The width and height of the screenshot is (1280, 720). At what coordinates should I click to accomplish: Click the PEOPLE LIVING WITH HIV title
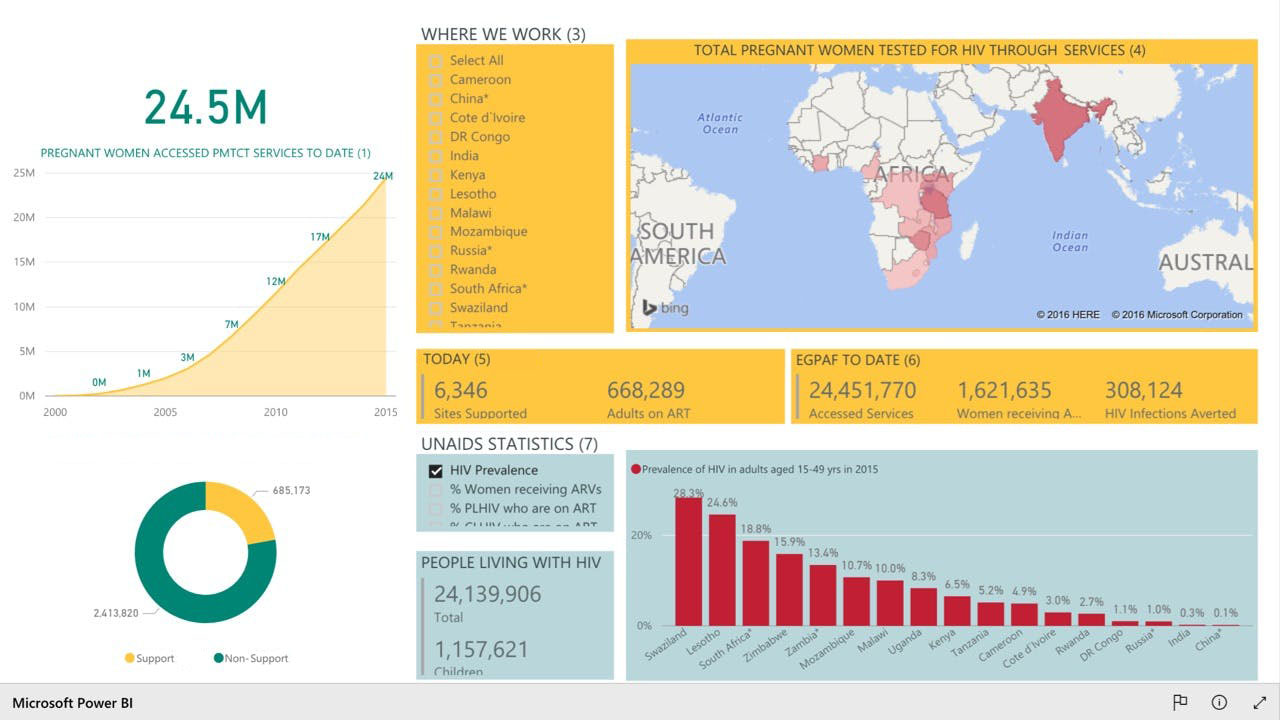pyautogui.click(x=511, y=563)
